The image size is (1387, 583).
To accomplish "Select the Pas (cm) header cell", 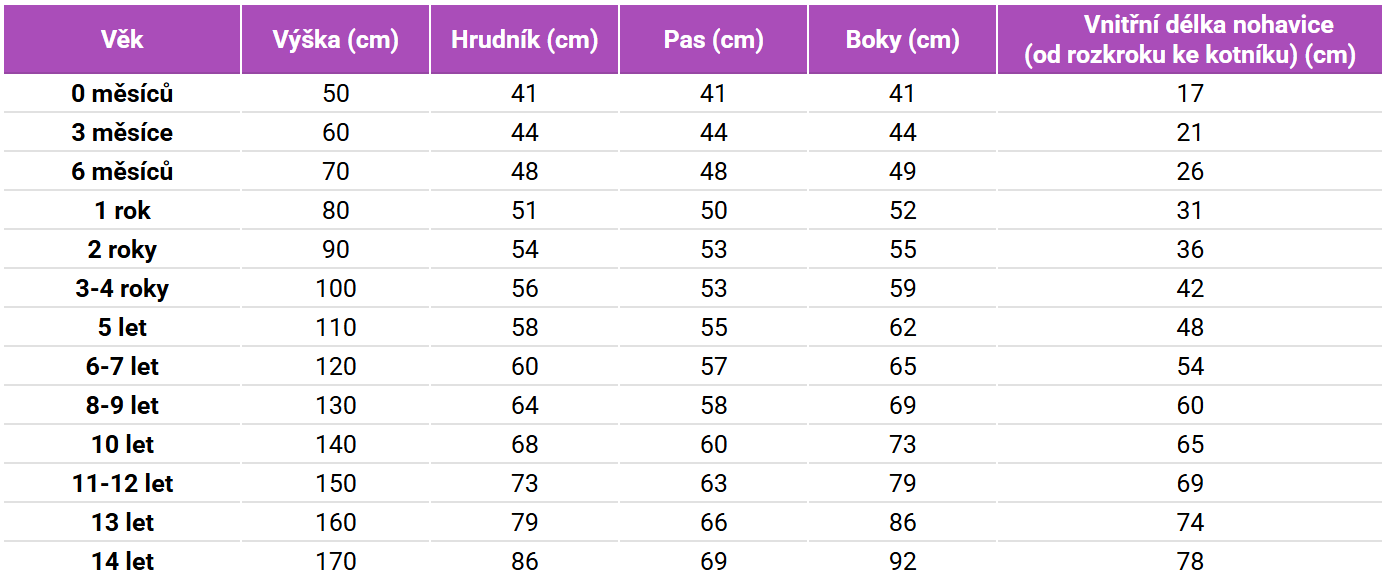I will pos(714,40).
